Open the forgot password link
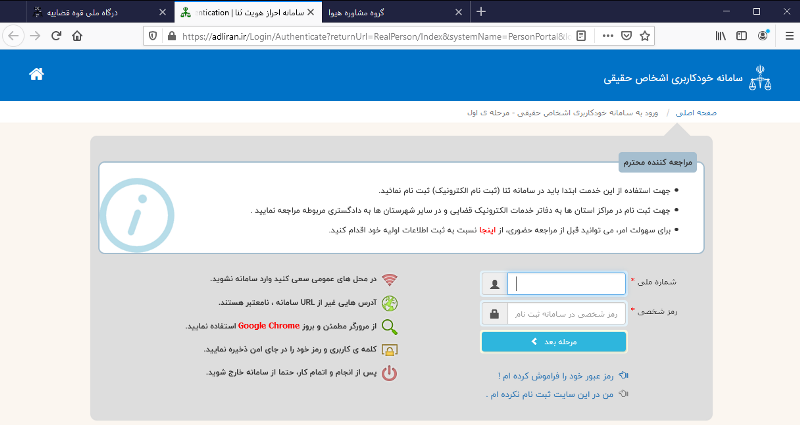This screenshot has width=800, height=425. coord(556,376)
